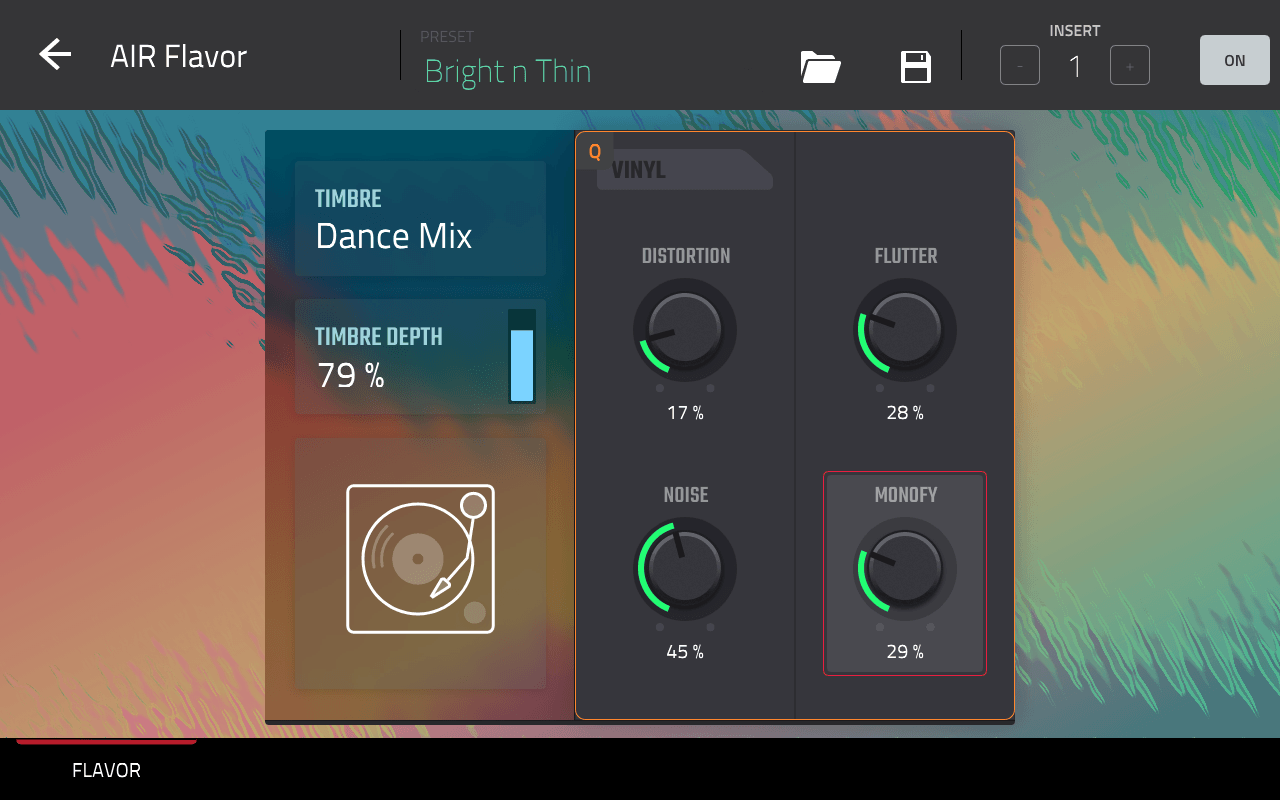This screenshot has width=1280, height=800.
Task: Click the turntable vinyl illustration
Action: (x=420, y=560)
